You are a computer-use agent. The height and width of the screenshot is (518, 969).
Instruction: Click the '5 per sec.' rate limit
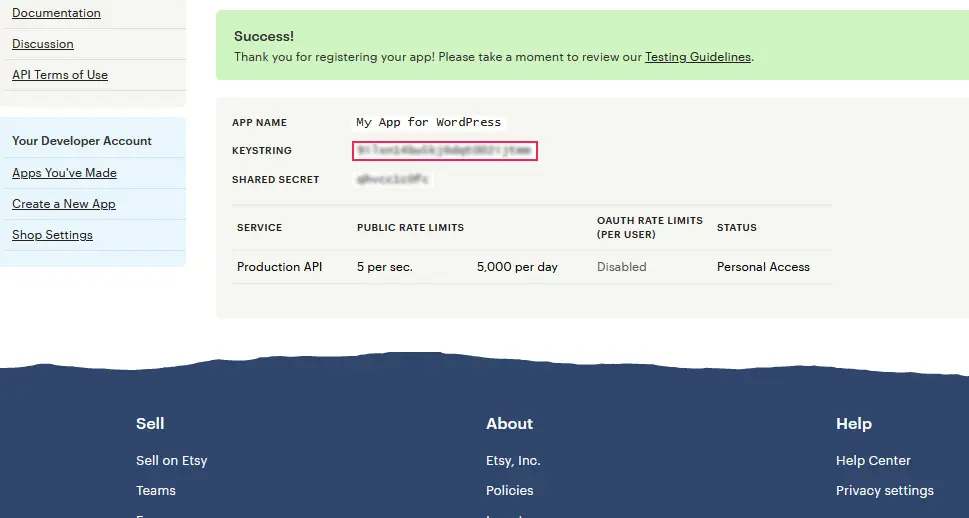pyautogui.click(x=384, y=267)
